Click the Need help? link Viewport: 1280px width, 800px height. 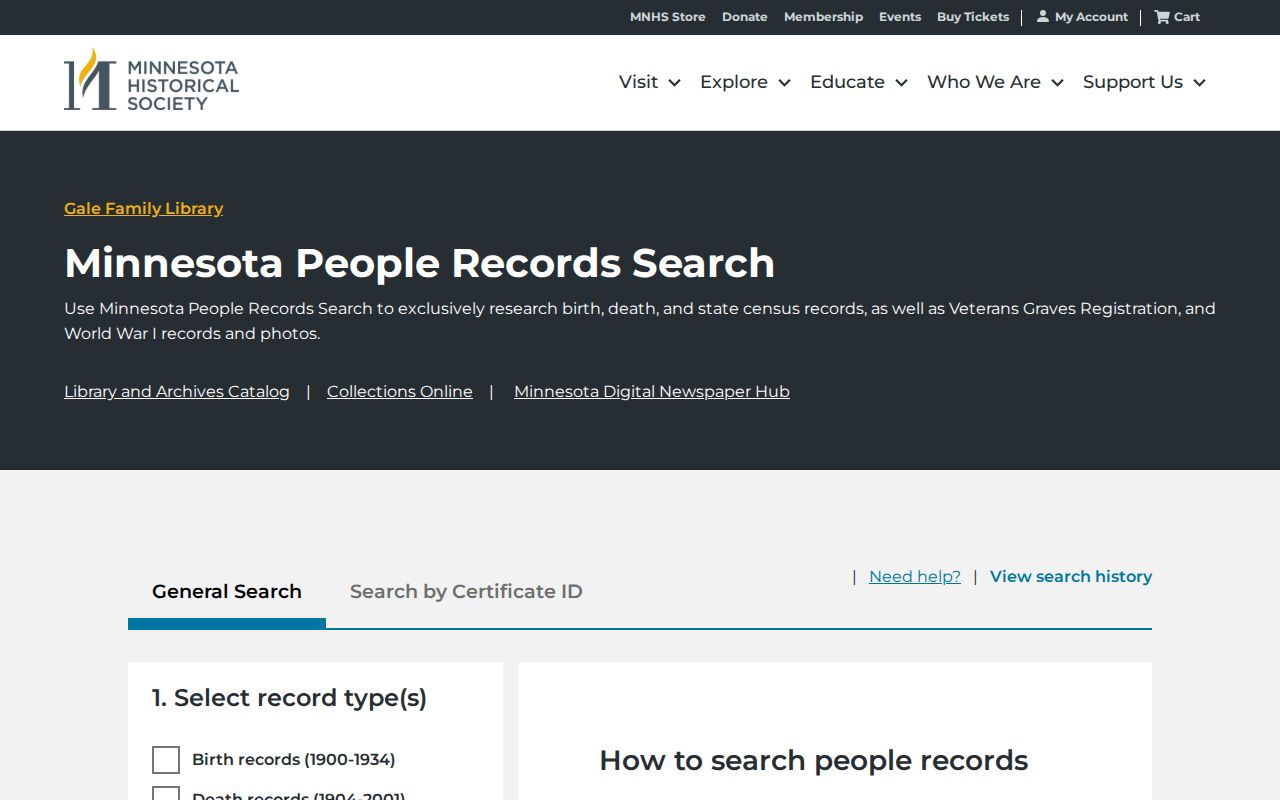(915, 576)
